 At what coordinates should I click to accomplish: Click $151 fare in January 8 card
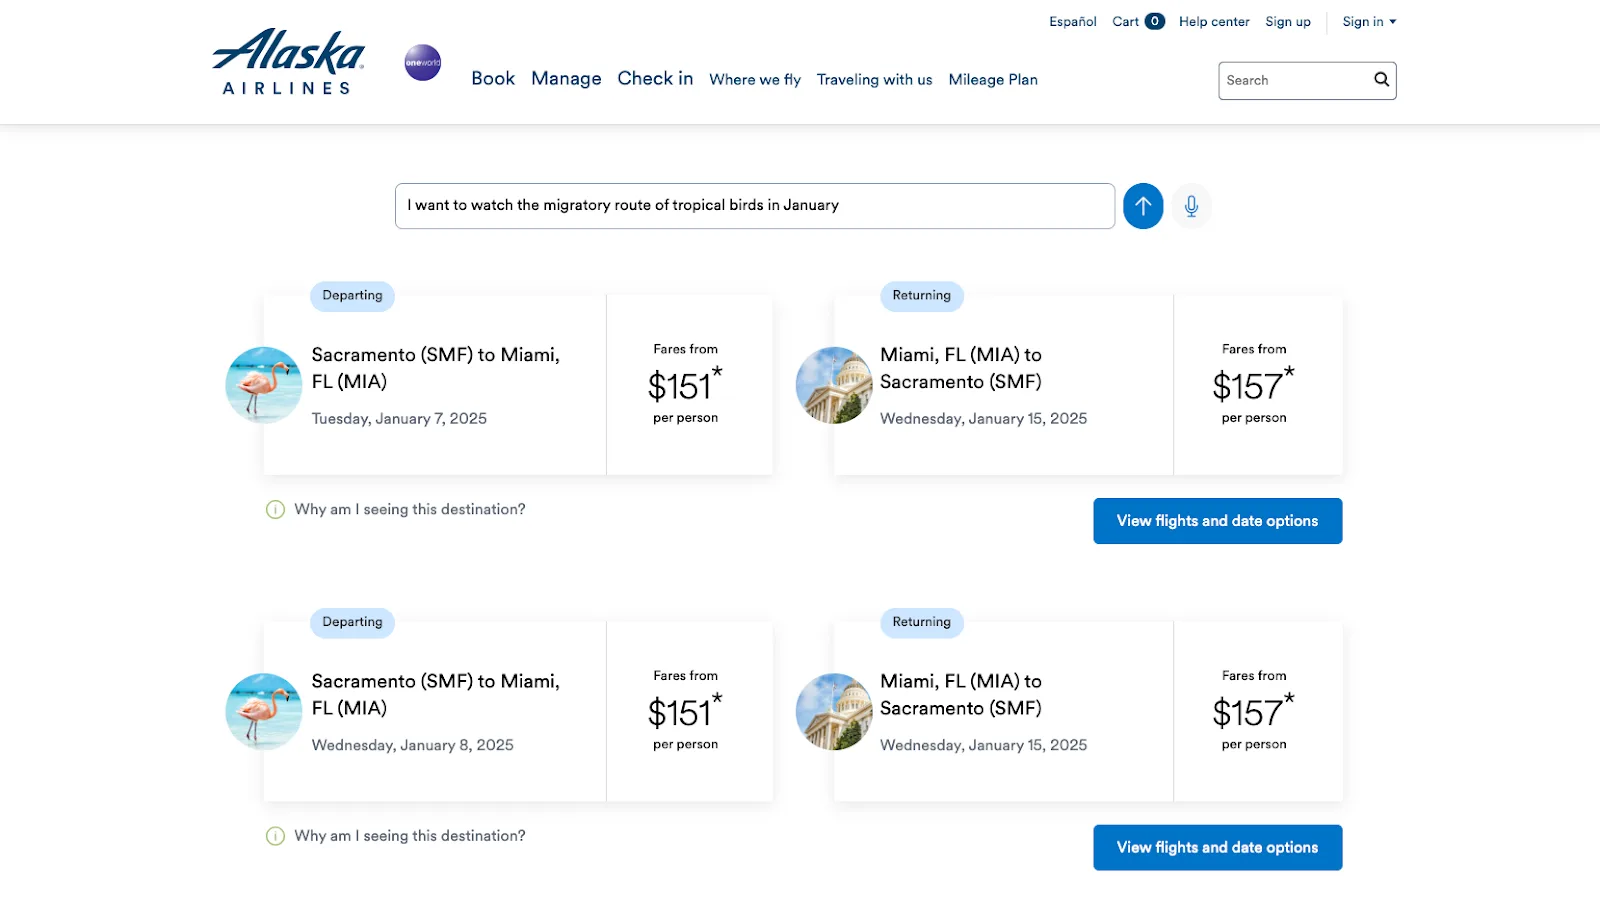click(x=684, y=711)
